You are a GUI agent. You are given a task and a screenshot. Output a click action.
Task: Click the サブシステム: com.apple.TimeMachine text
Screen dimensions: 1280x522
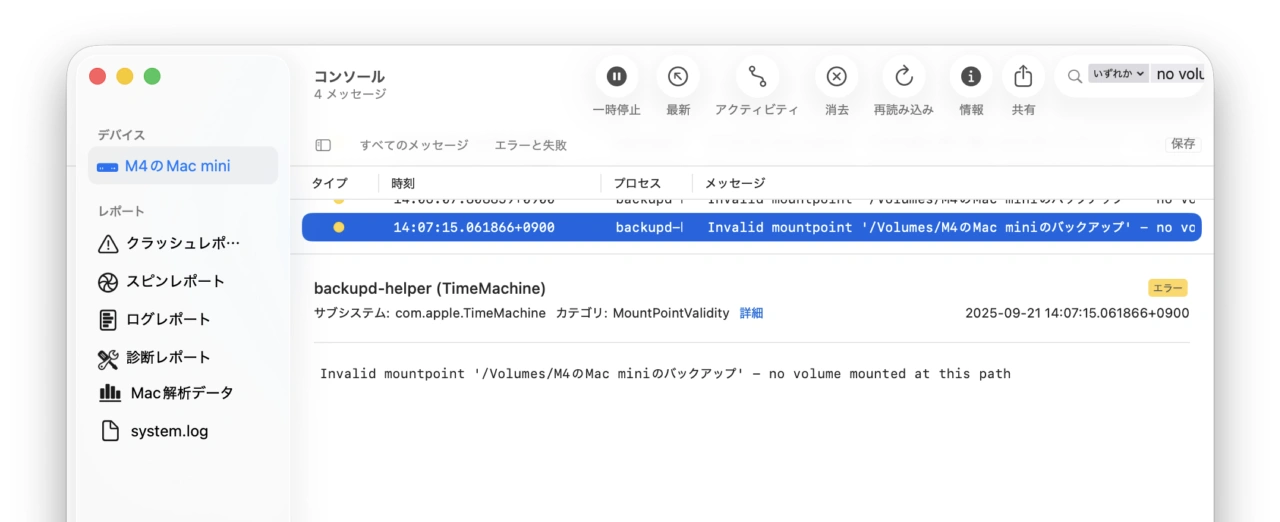click(x=430, y=313)
